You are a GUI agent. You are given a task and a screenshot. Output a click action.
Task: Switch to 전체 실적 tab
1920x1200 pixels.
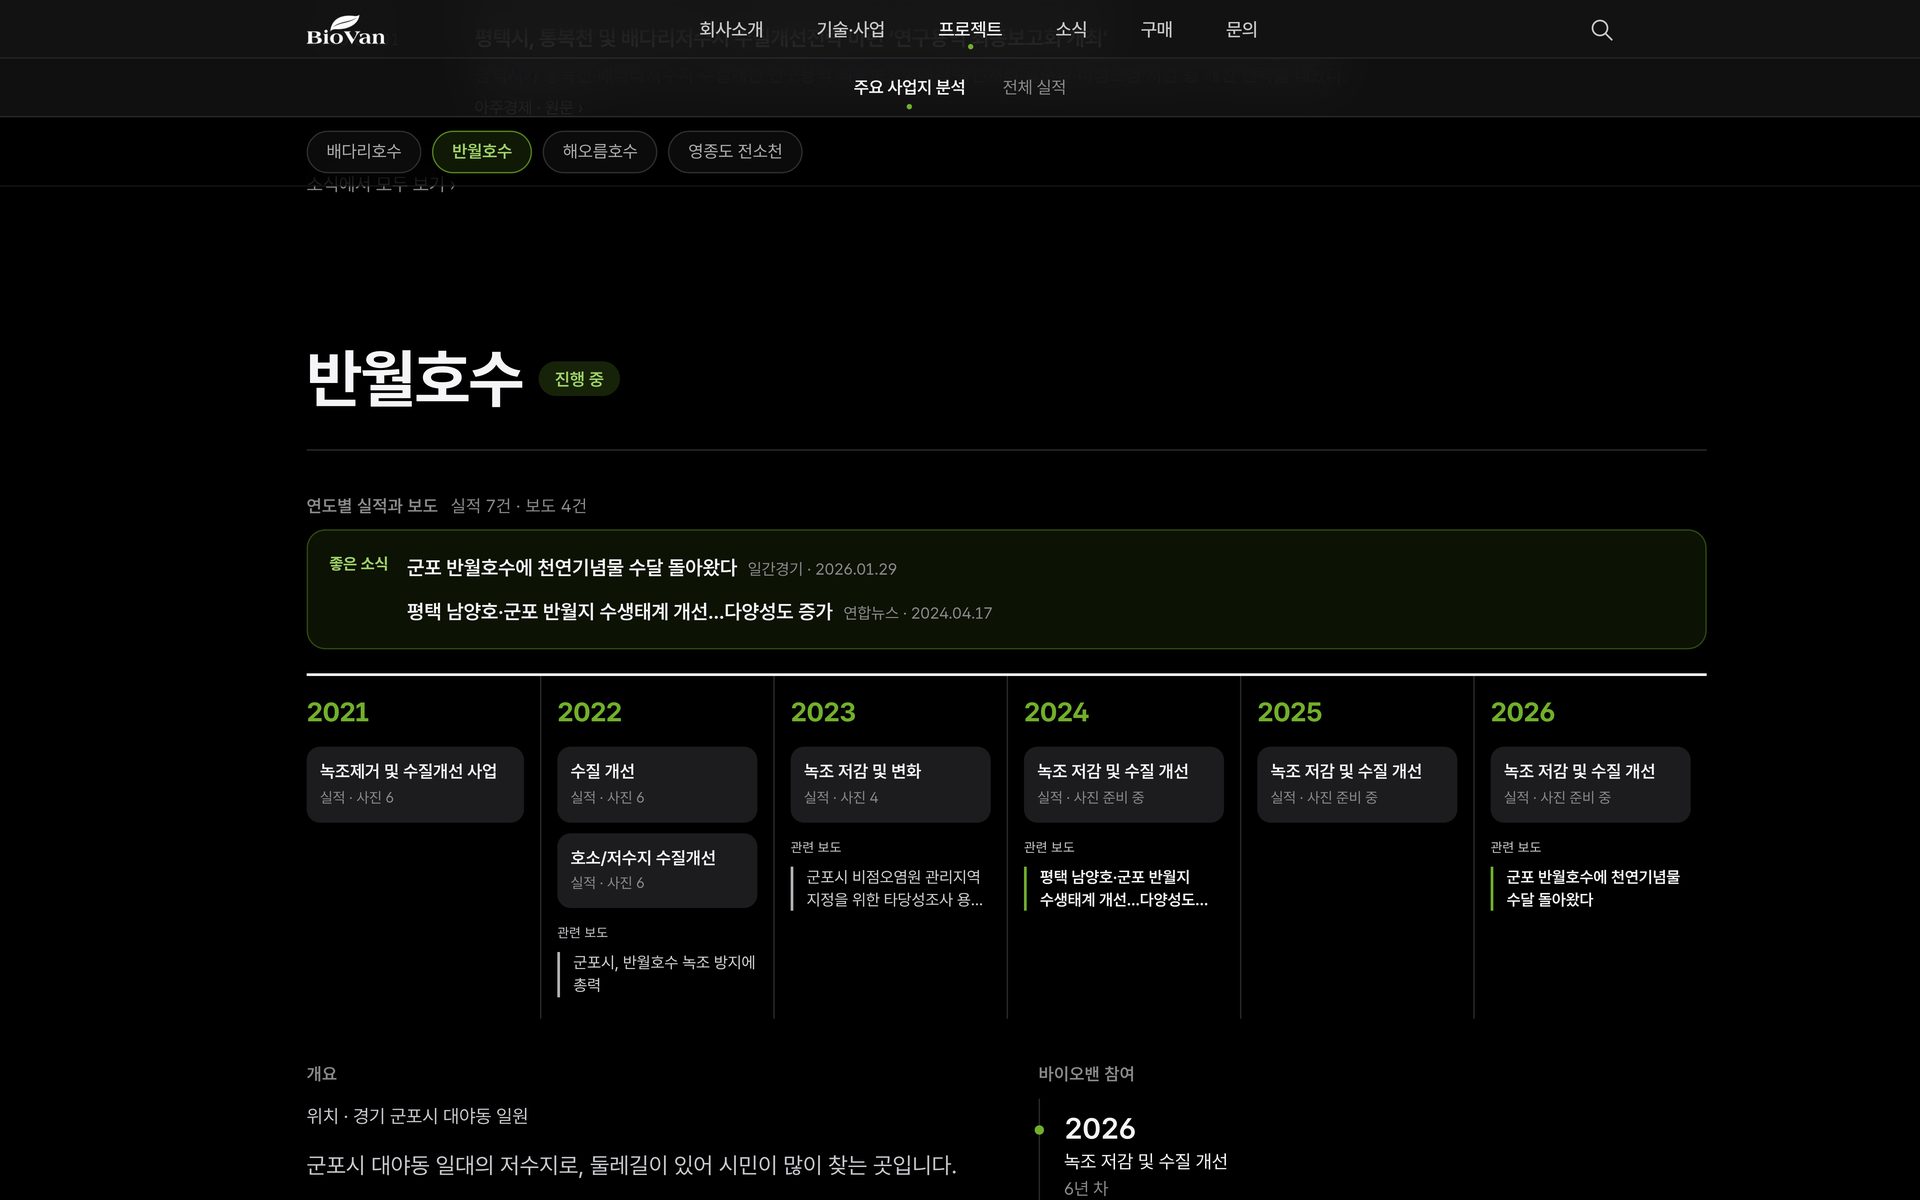pos(1034,87)
